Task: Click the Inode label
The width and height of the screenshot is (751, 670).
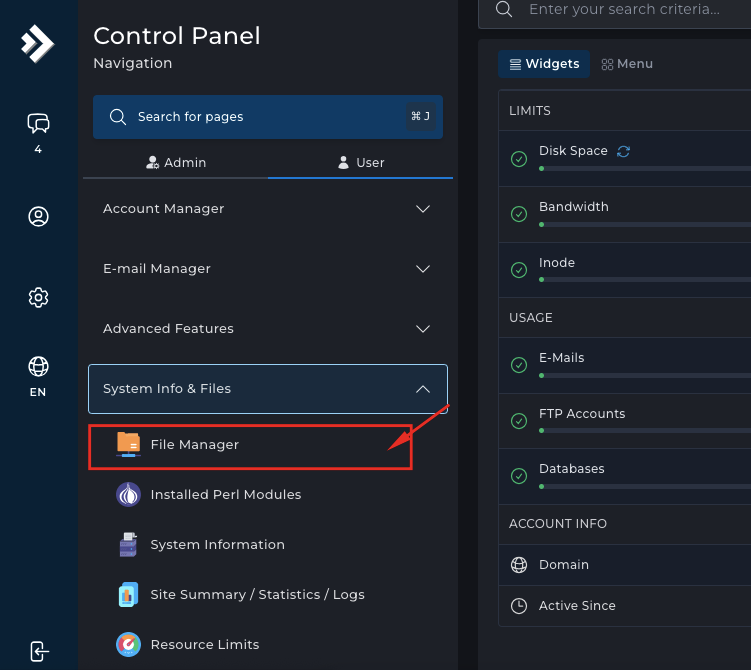Action: tap(557, 263)
